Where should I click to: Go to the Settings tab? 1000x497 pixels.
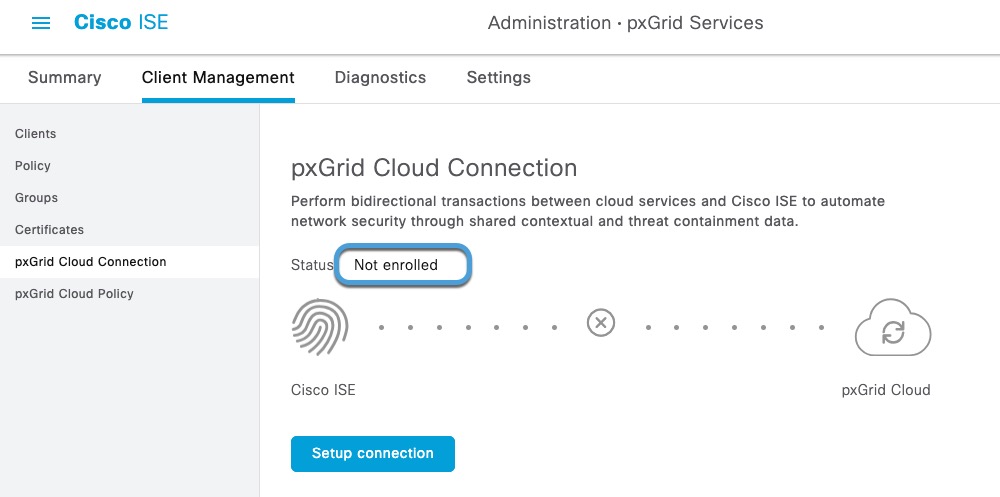point(498,78)
